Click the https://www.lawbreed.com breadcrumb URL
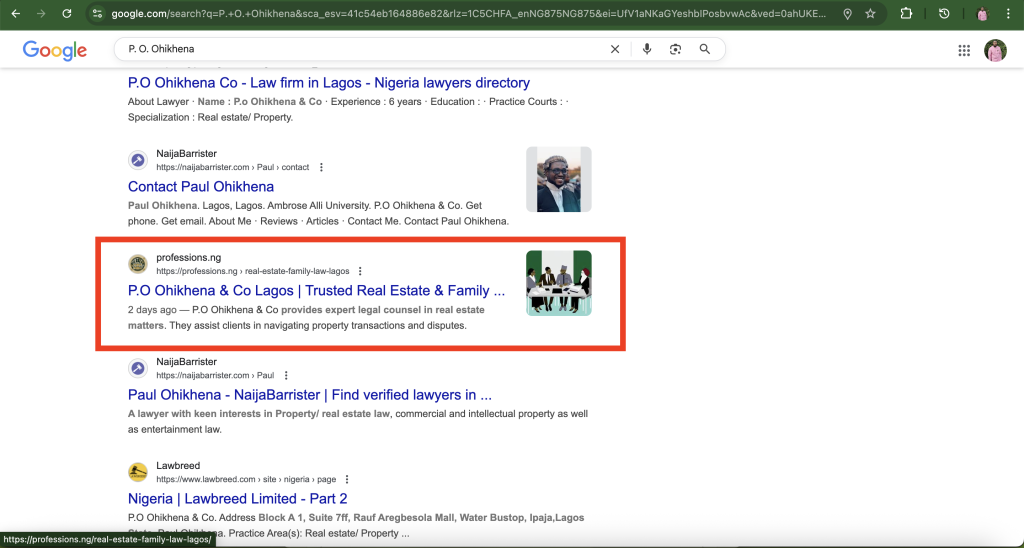Screen dimensions: 1024x548 (x=246, y=479)
